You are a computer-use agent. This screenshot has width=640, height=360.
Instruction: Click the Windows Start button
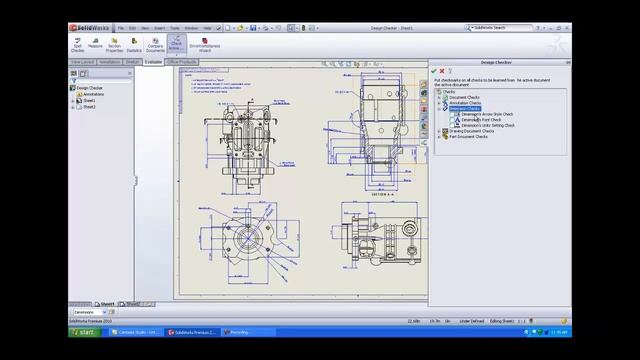[x=84, y=332]
